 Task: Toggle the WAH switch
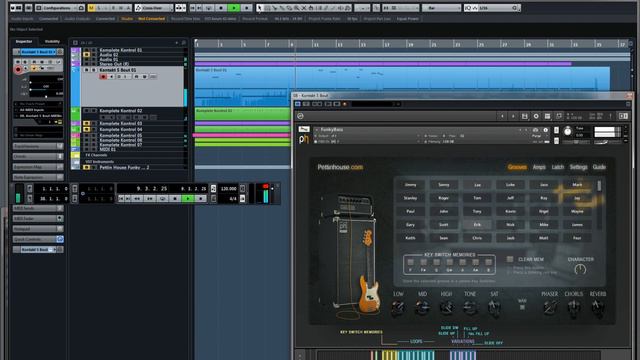coord(522,307)
